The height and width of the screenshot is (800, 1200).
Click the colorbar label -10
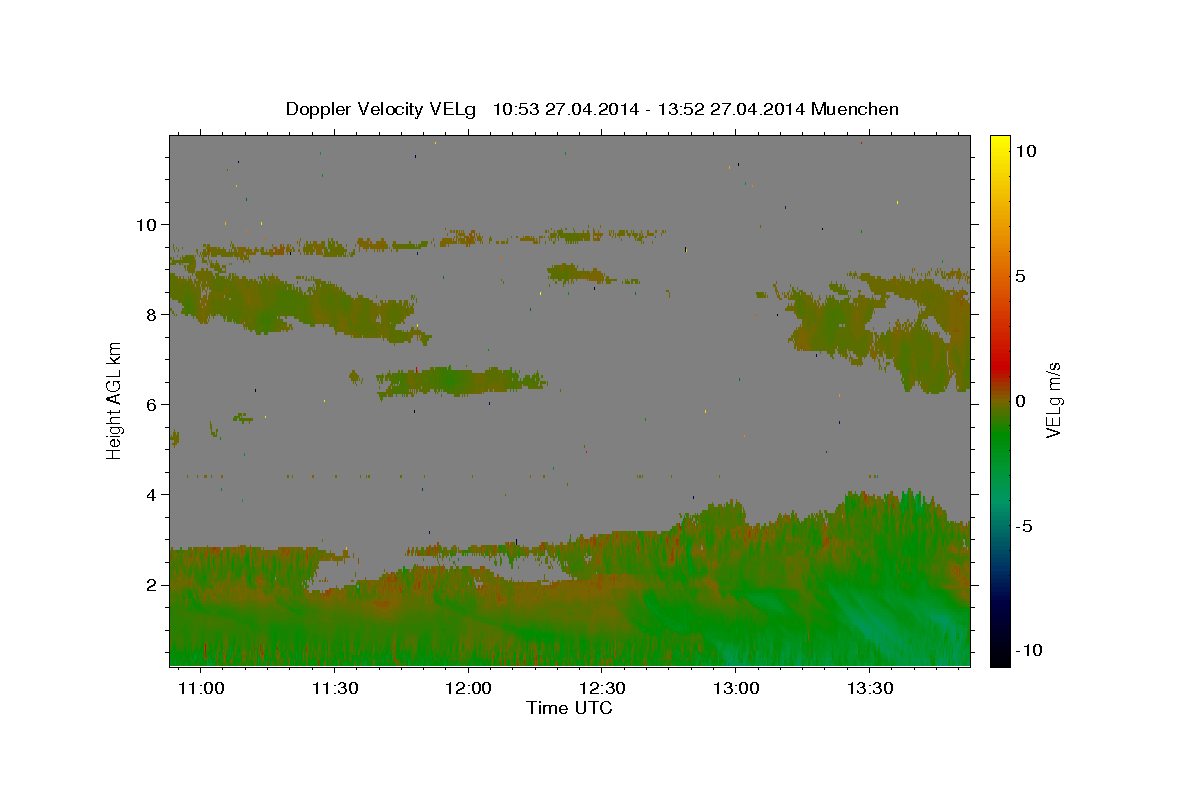point(1029,650)
